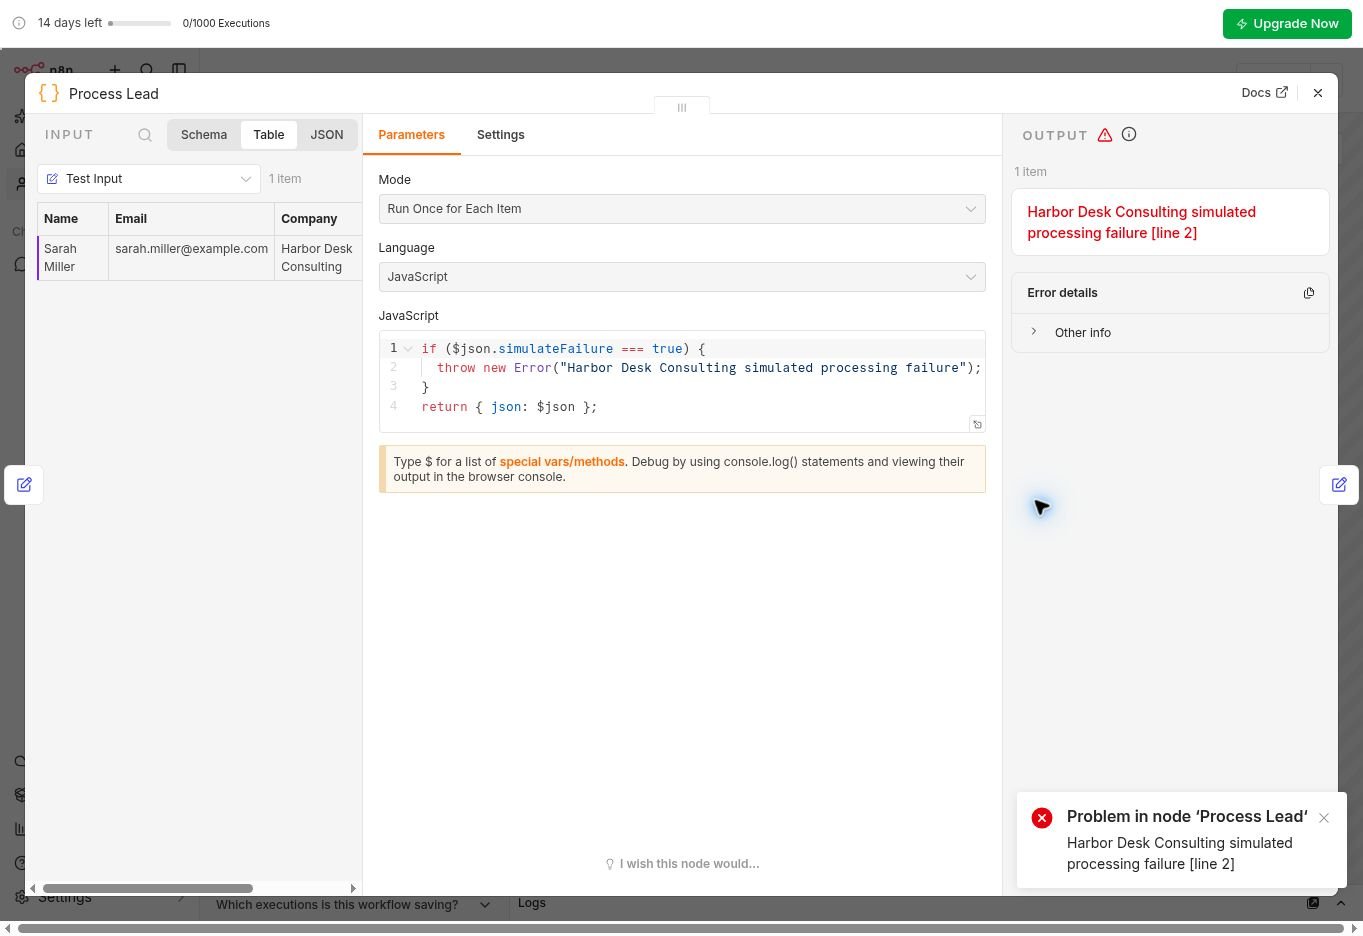Click 'I wish this node would...' link

(x=682, y=864)
